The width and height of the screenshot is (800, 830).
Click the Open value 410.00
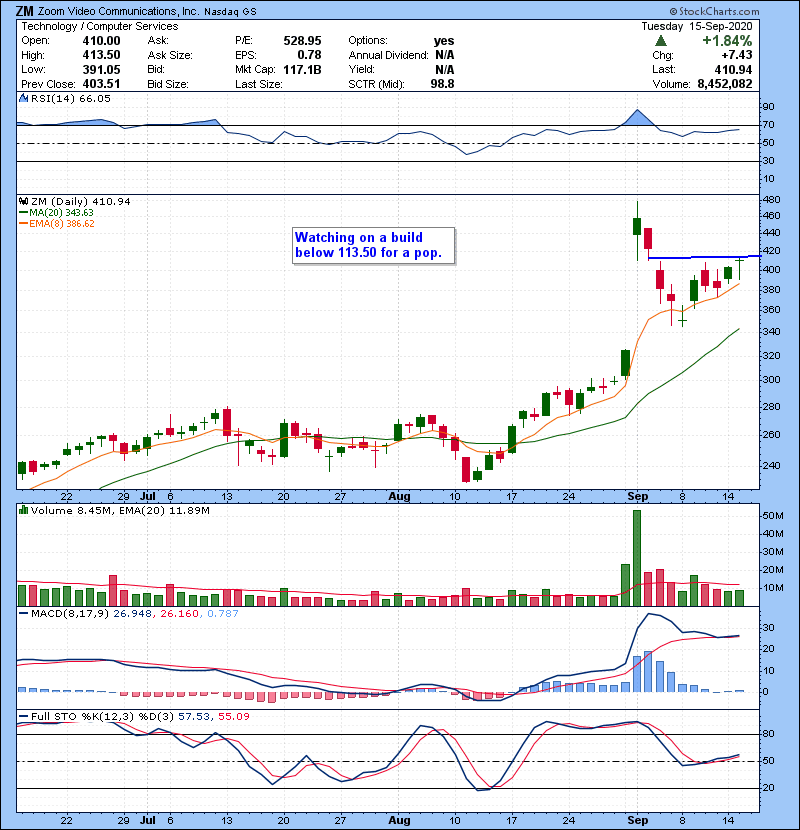pyautogui.click(x=101, y=41)
